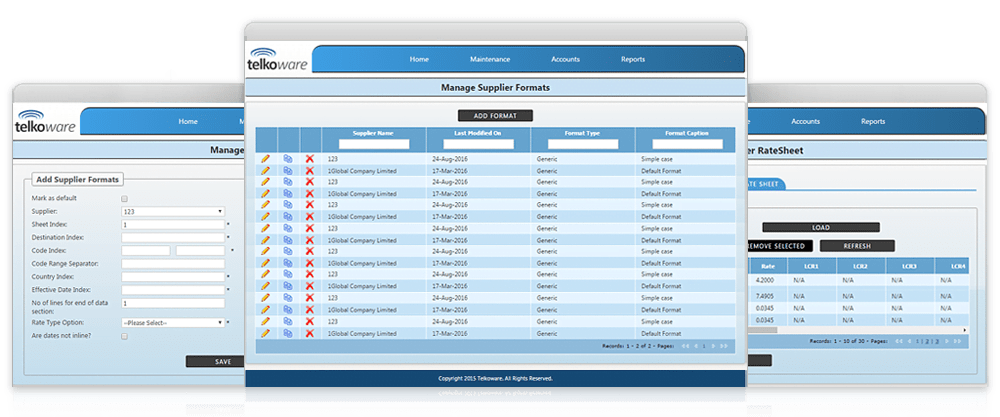Click the copy format icon in the last table row

288,333
